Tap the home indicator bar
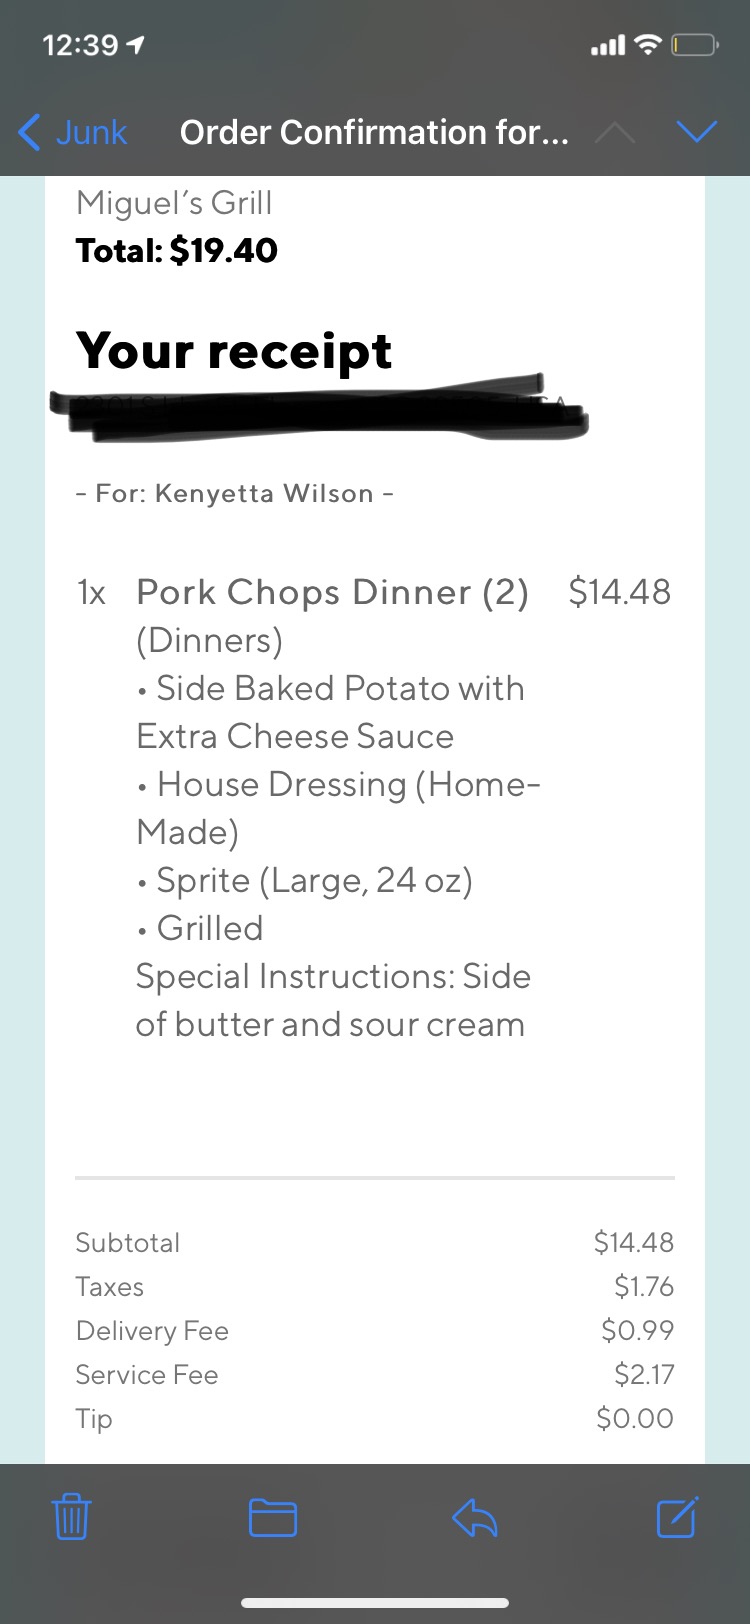This screenshot has height=1624, width=750. click(375, 1603)
